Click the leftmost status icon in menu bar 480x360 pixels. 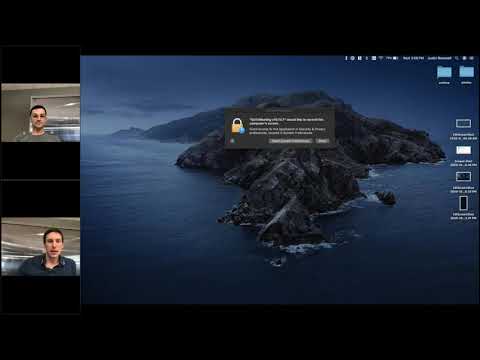[346, 58]
